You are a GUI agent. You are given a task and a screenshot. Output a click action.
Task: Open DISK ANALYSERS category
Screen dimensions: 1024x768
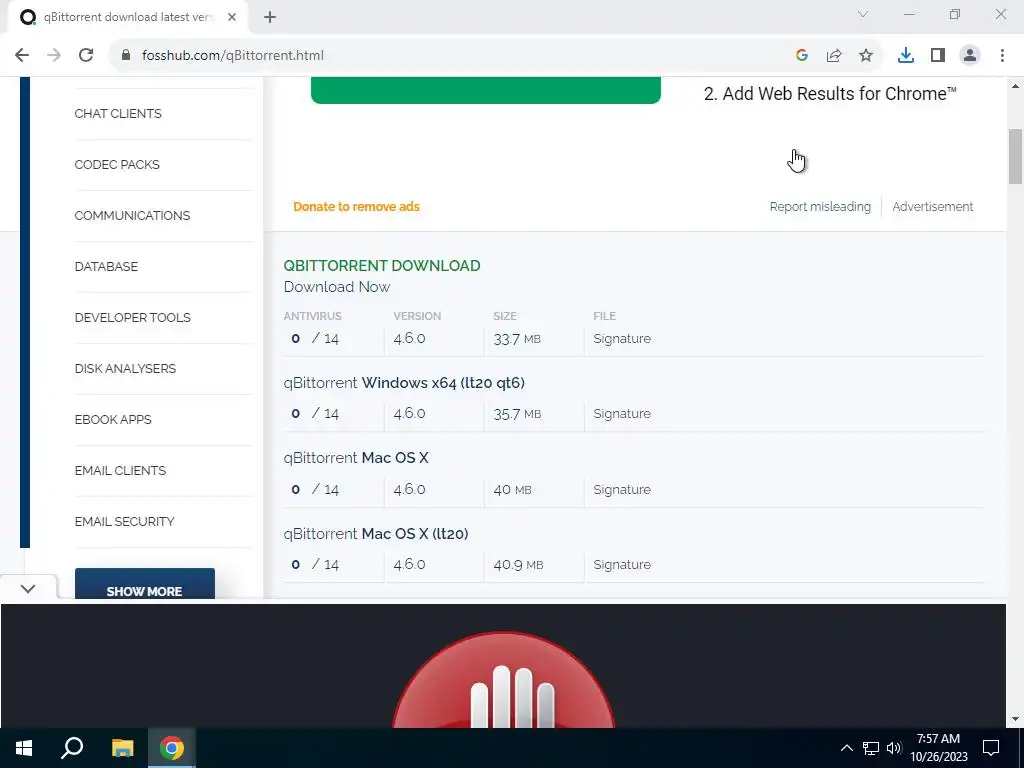(125, 368)
